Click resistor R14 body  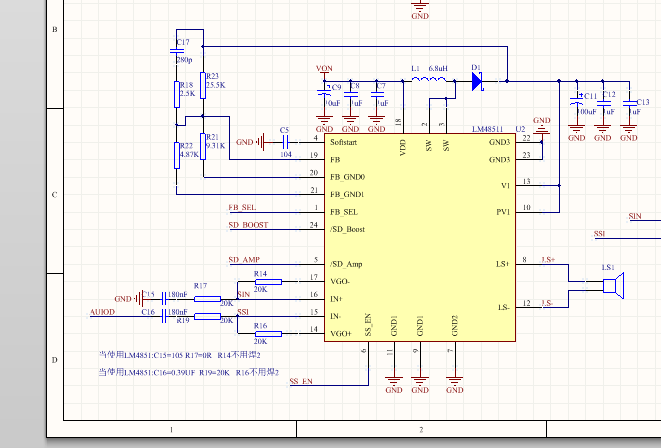tap(268, 282)
